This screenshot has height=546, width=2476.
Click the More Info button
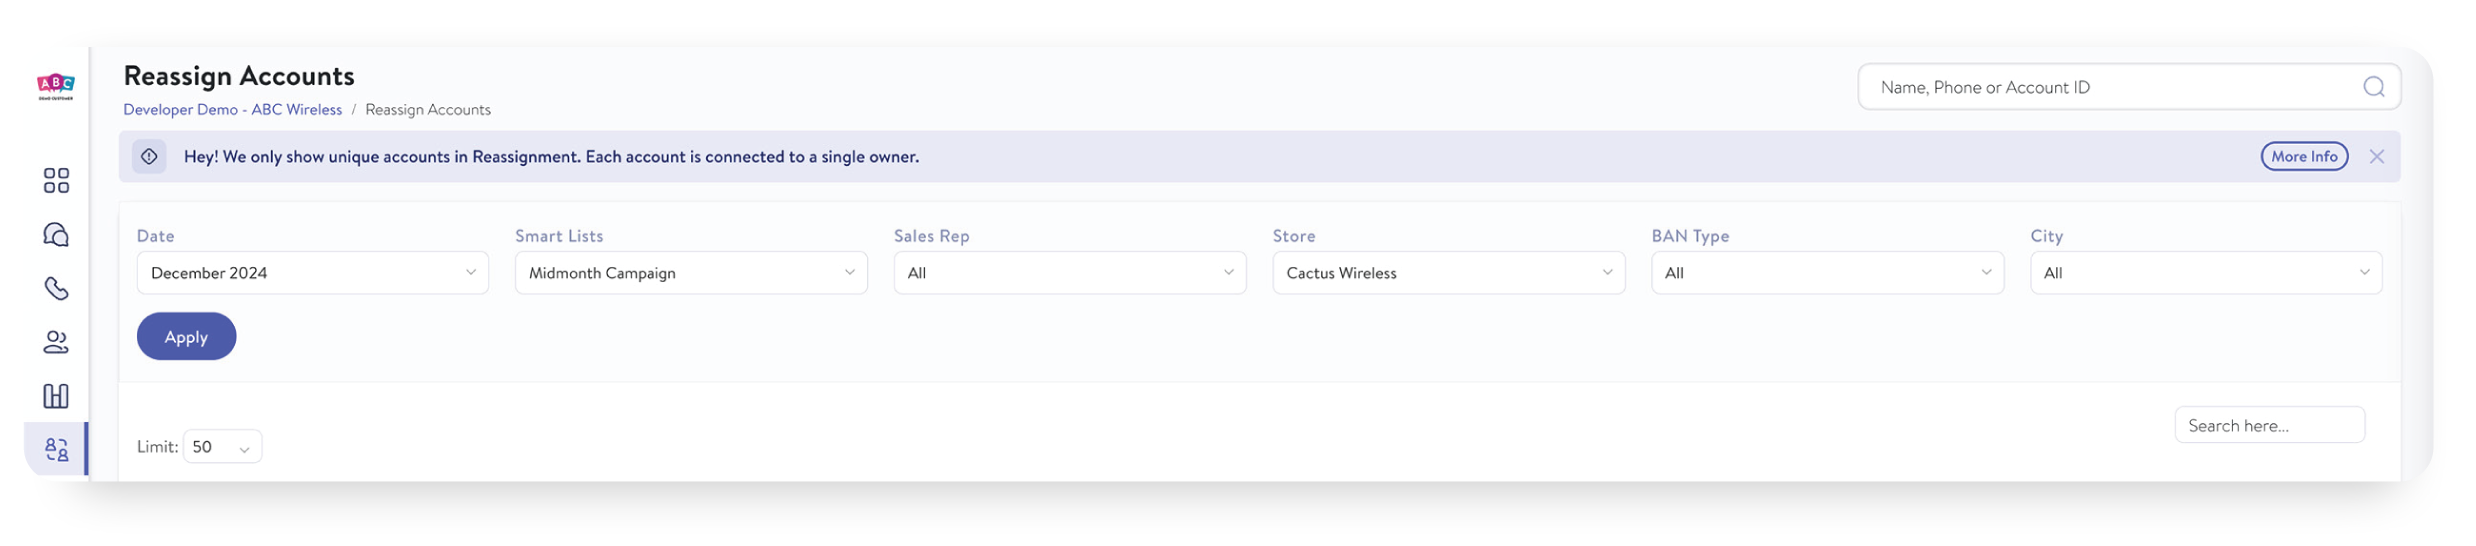[x=2304, y=157]
